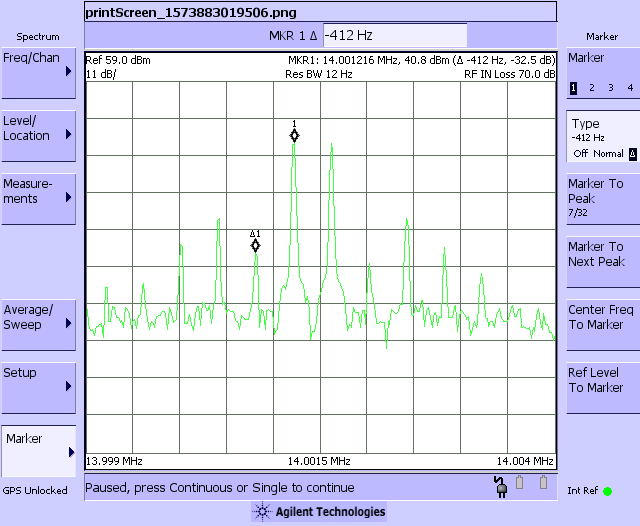Open the Level/Location menu
The height and width of the screenshot is (526, 640).
(39, 136)
